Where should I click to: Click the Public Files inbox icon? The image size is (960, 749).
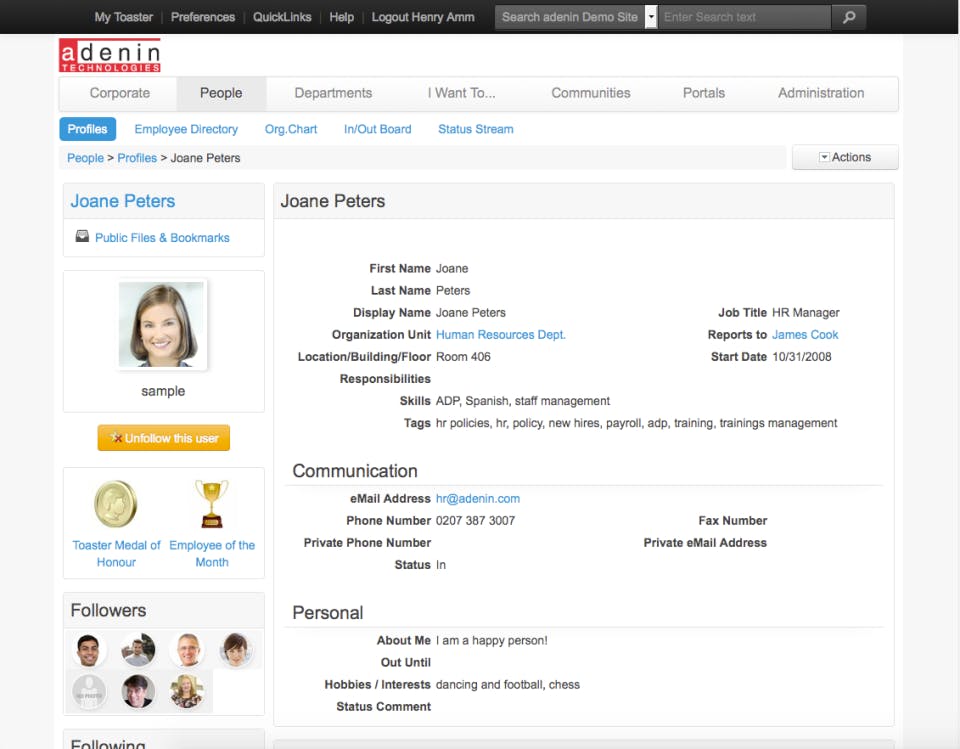click(x=82, y=236)
